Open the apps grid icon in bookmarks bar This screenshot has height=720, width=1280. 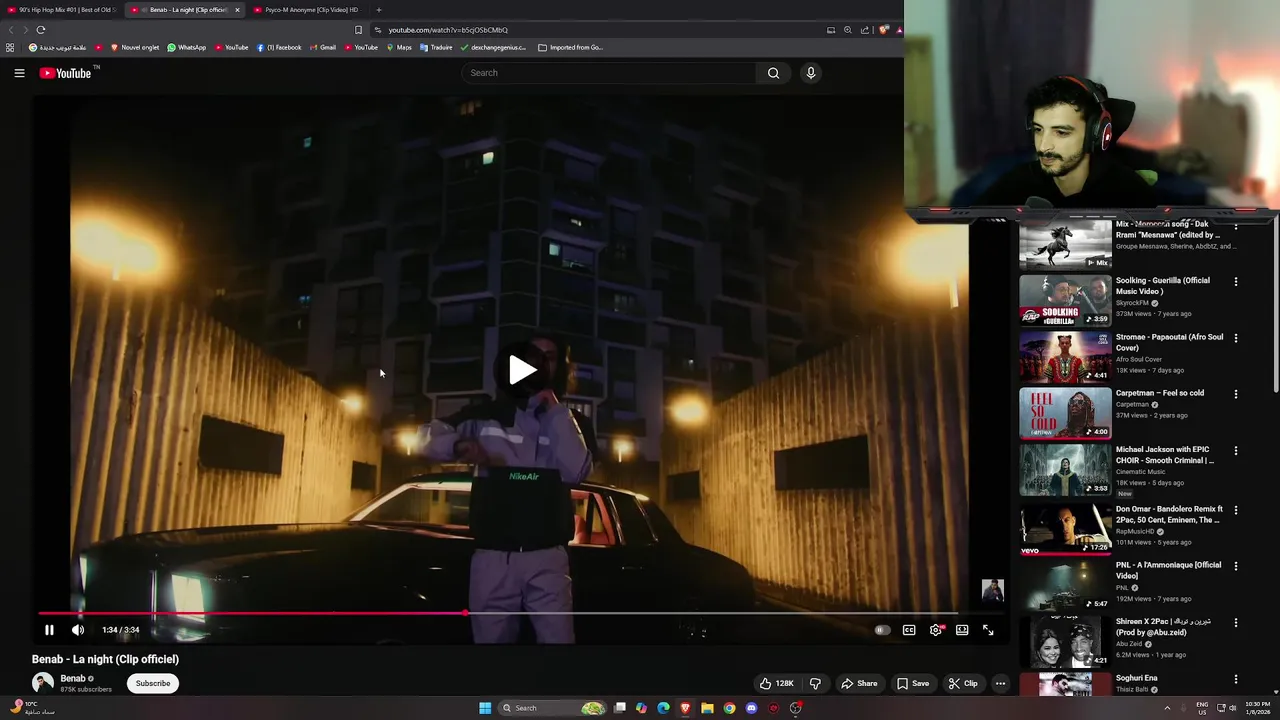10,47
